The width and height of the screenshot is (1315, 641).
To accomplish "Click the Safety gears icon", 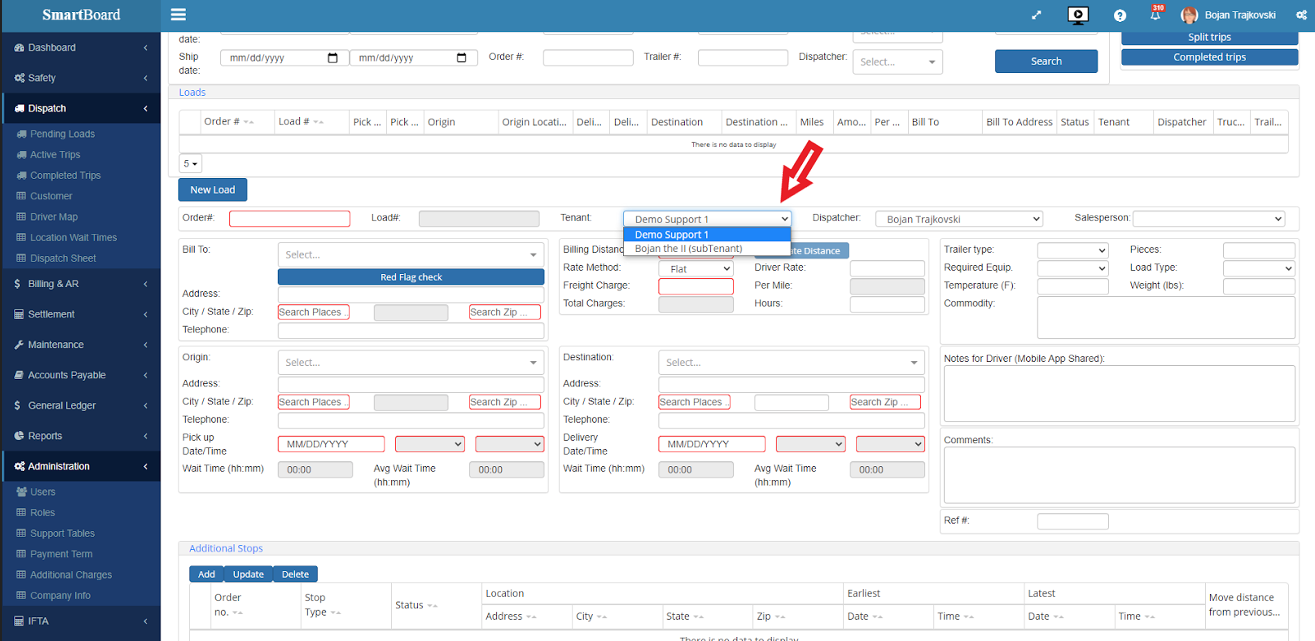I will 20,78.
